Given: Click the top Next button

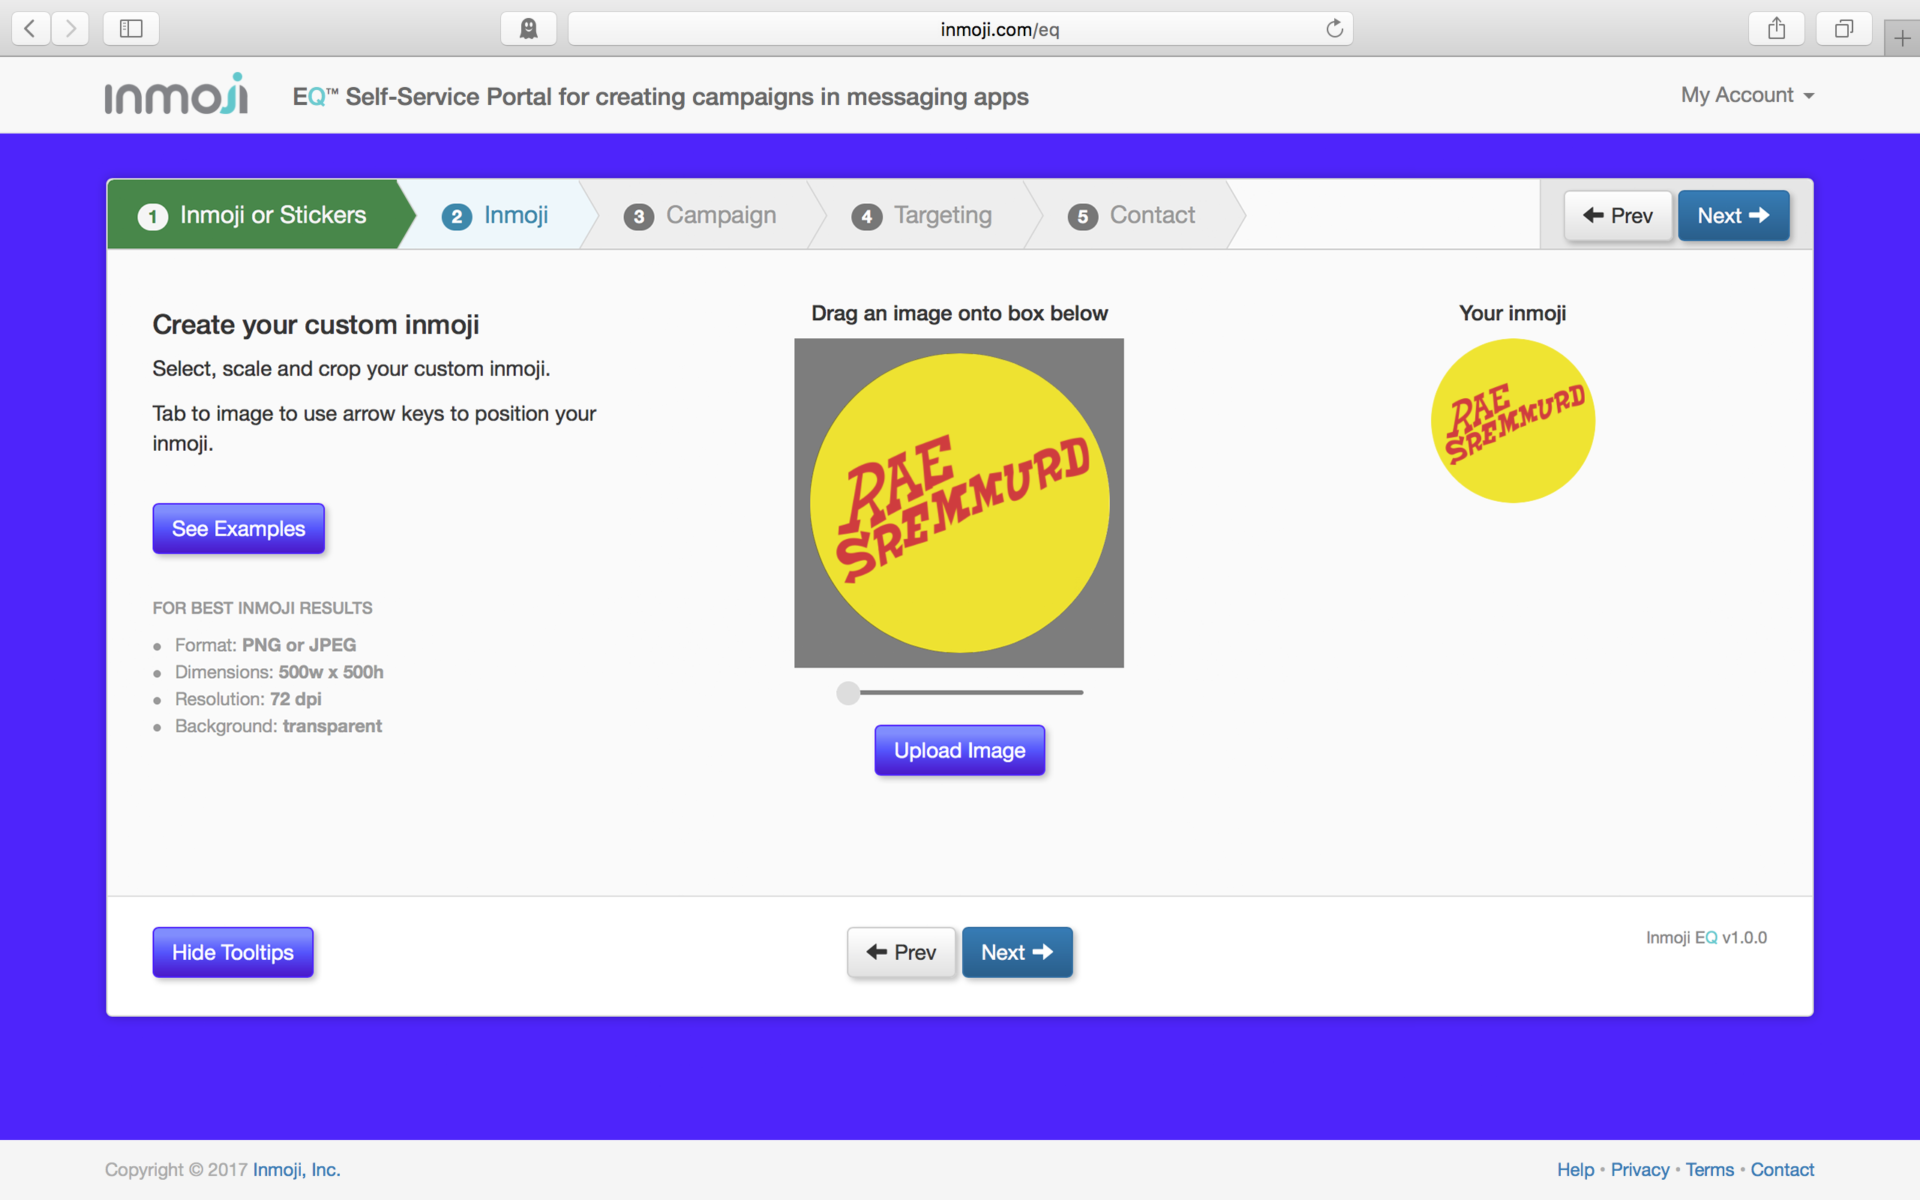Looking at the screenshot, I should tap(1733, 216).
